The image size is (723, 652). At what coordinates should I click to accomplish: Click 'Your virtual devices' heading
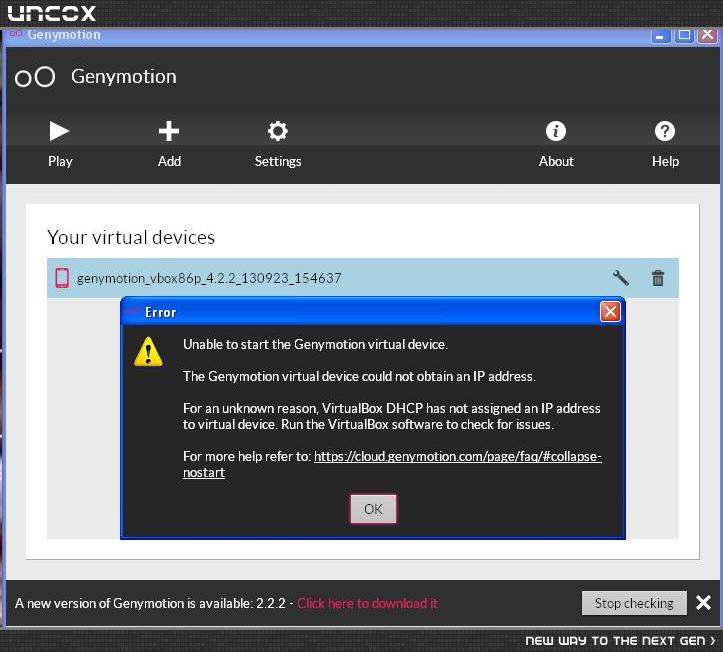(x=131, y=237)
